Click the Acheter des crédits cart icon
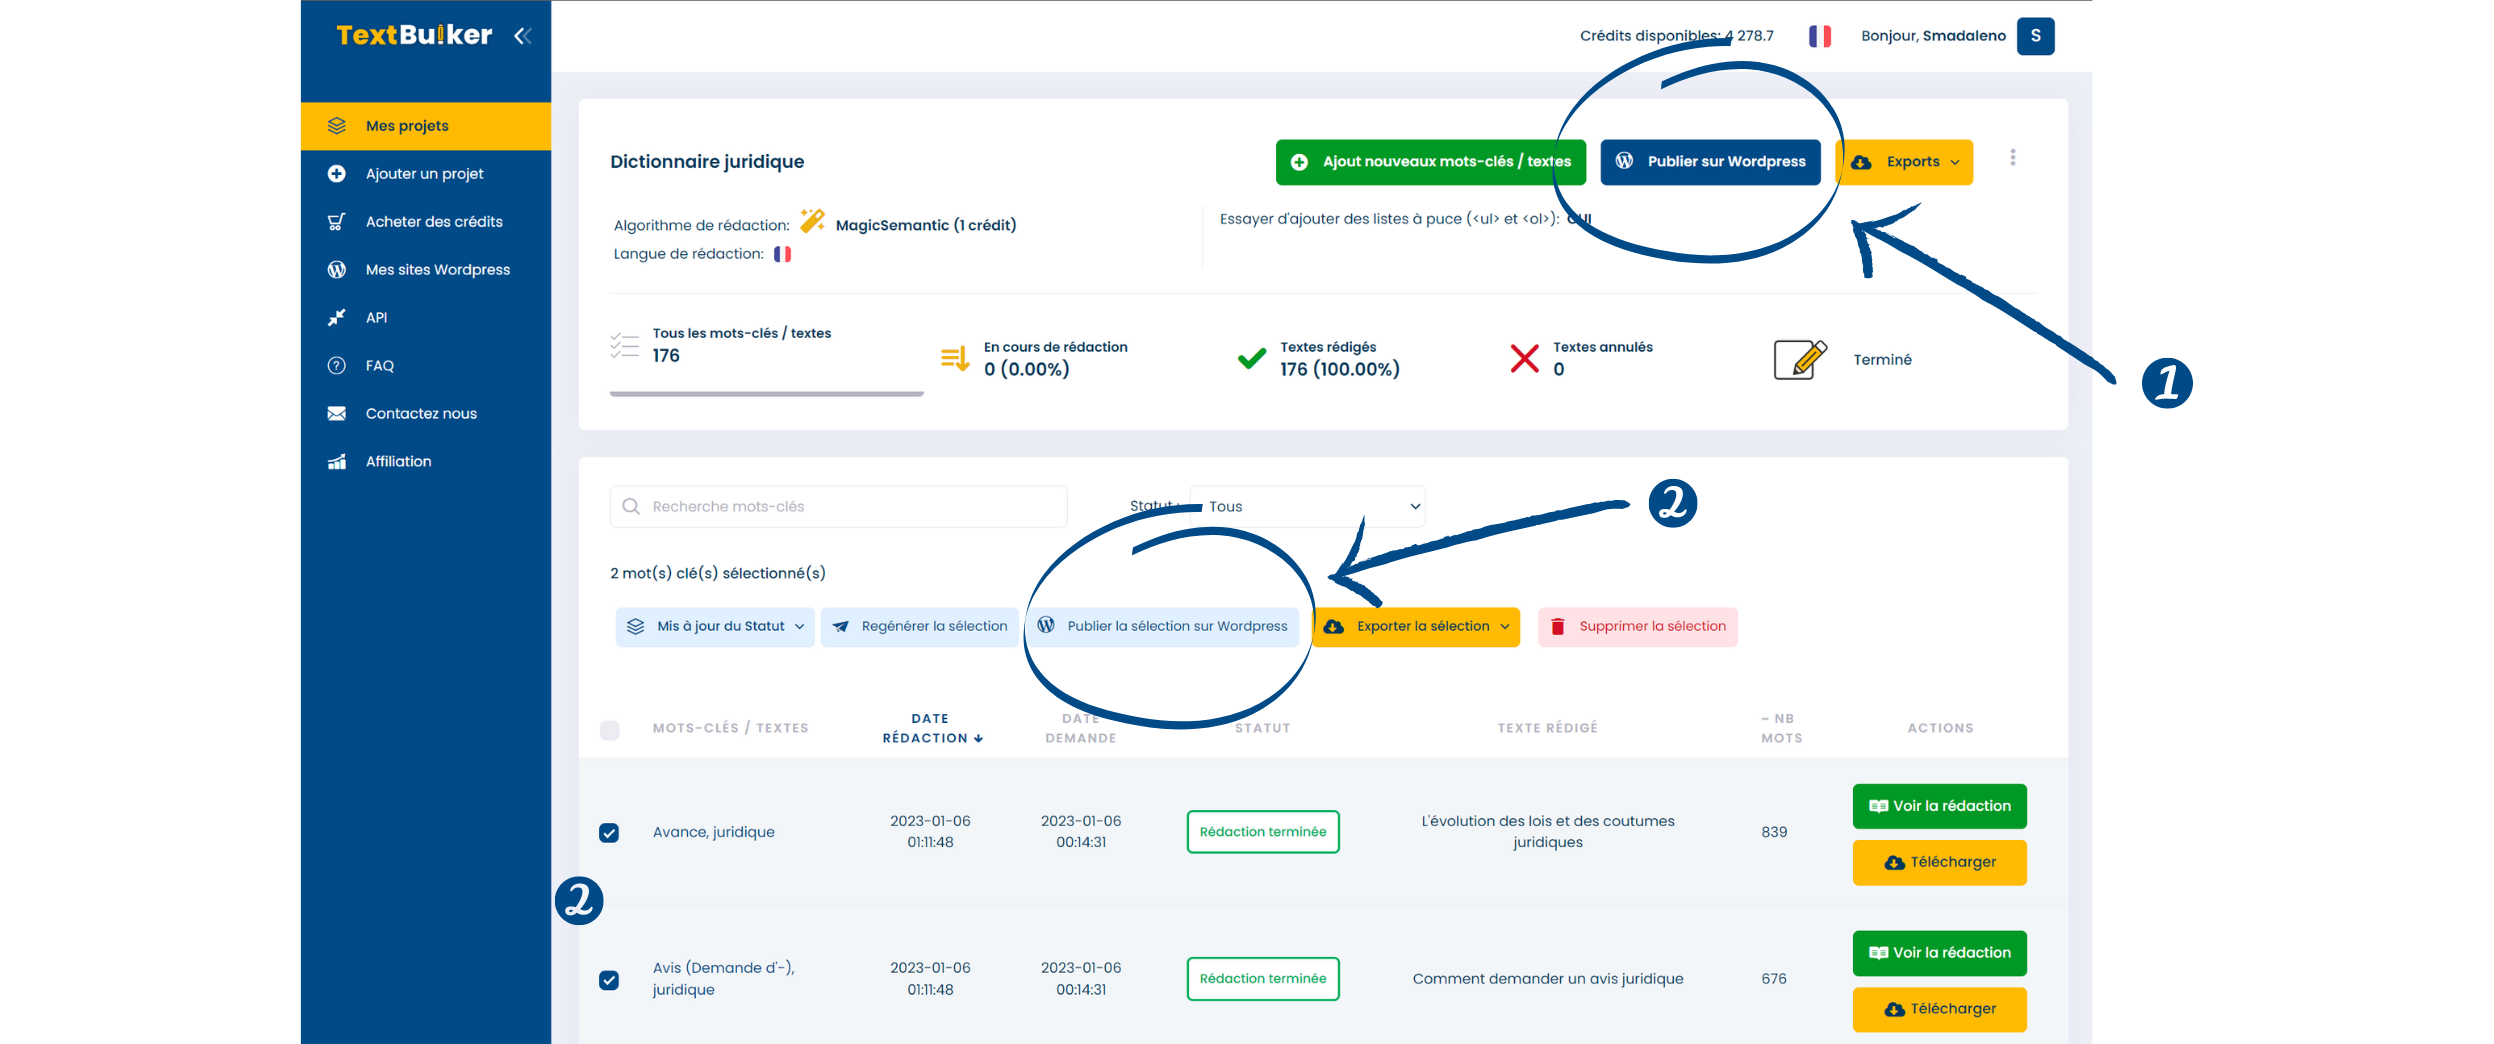Viewport: 2494px width, 1044px height. tap(336, 221)
